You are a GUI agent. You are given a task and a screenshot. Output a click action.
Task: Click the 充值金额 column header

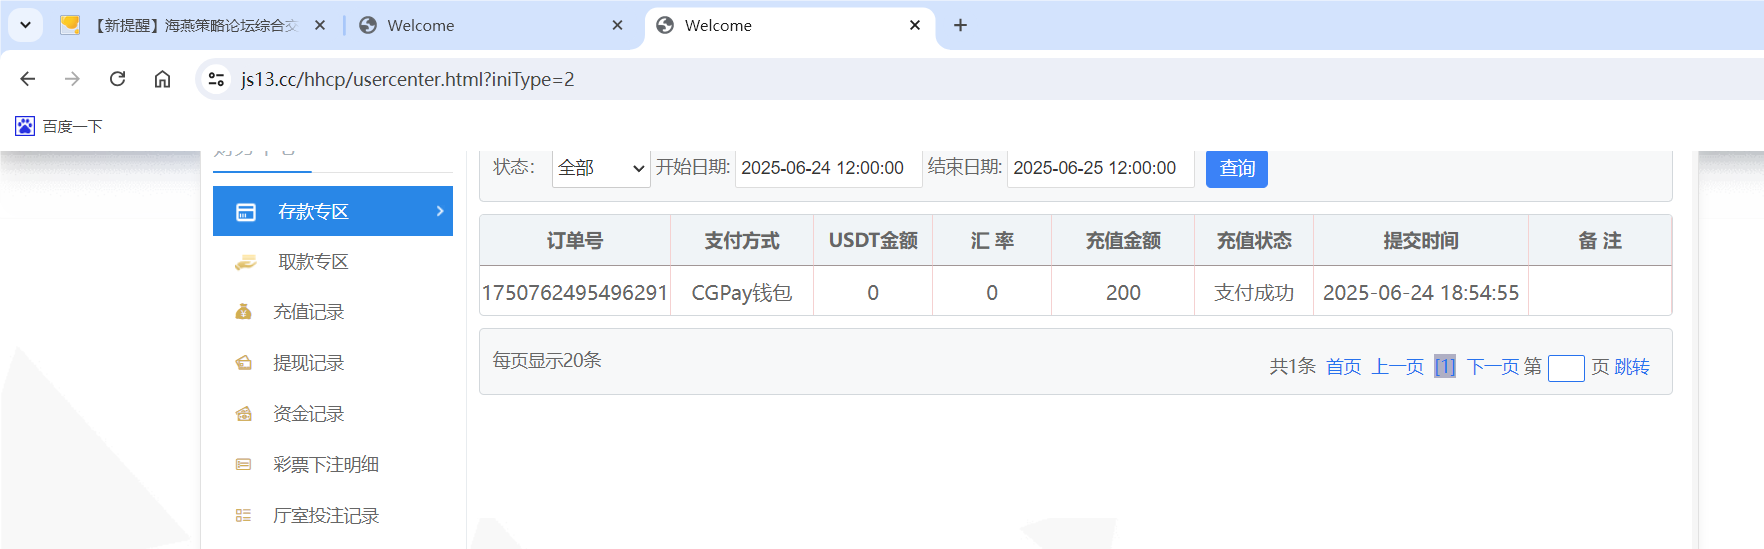1123,241
